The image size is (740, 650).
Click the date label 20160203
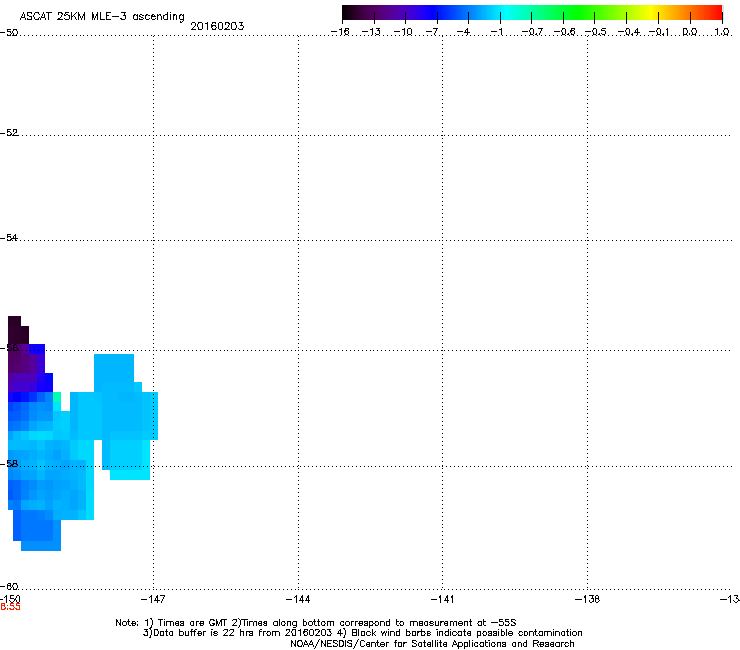tap(217, 26)
